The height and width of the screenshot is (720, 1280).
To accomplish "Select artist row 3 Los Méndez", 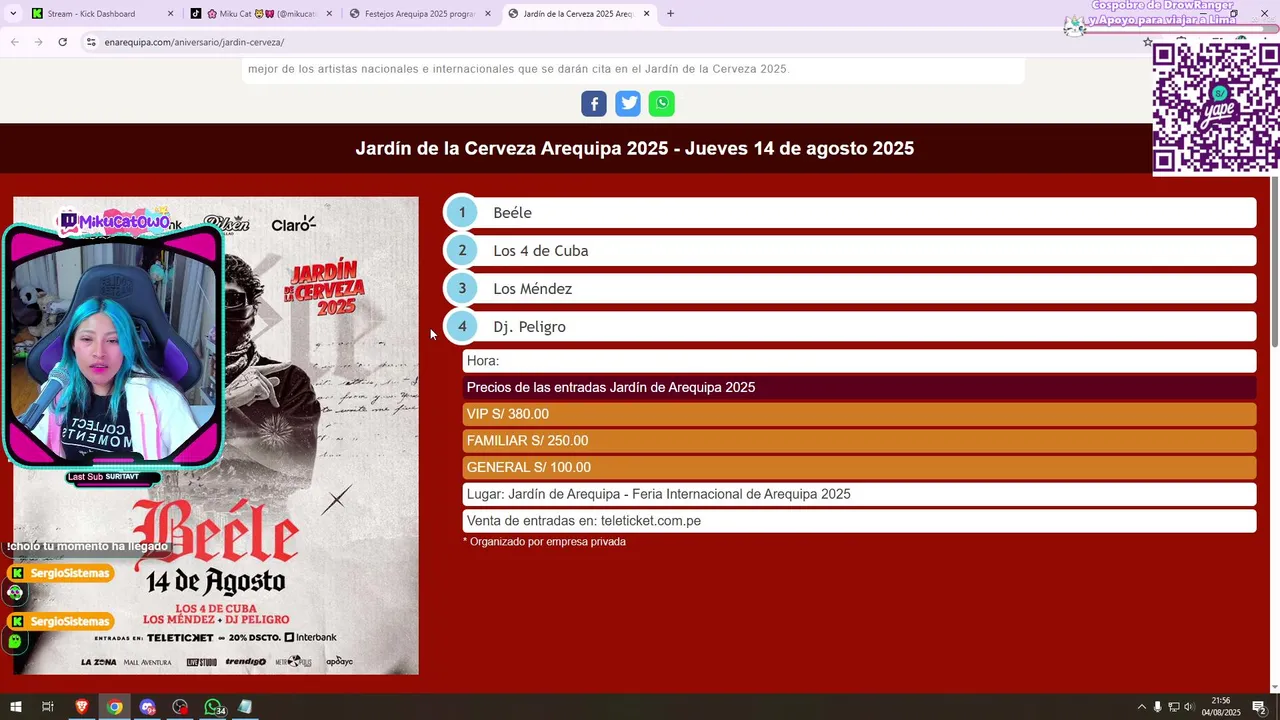I will tap(850, 289).
